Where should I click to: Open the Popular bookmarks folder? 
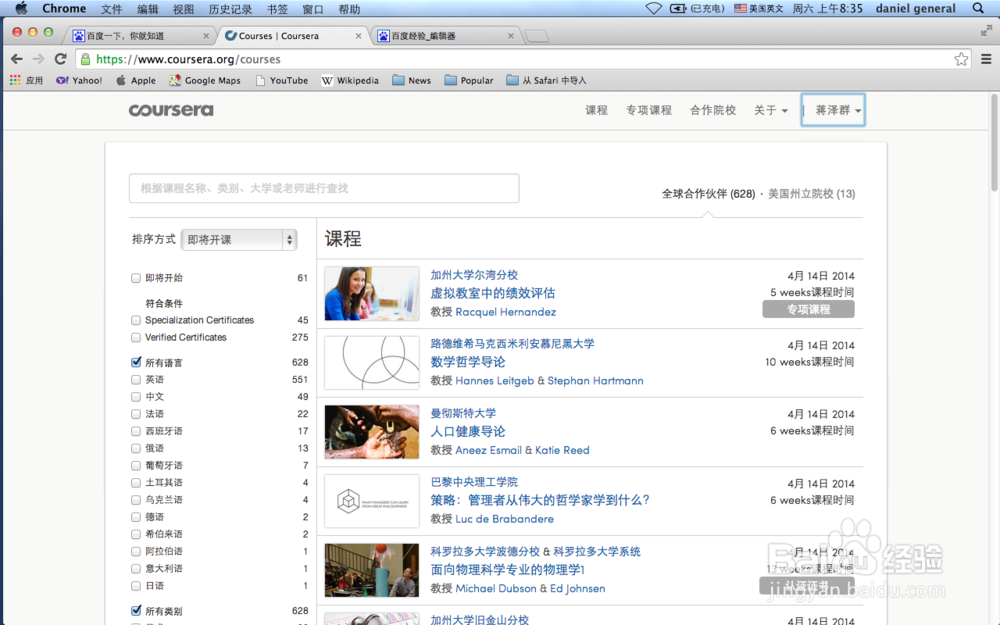pos(469,80)
